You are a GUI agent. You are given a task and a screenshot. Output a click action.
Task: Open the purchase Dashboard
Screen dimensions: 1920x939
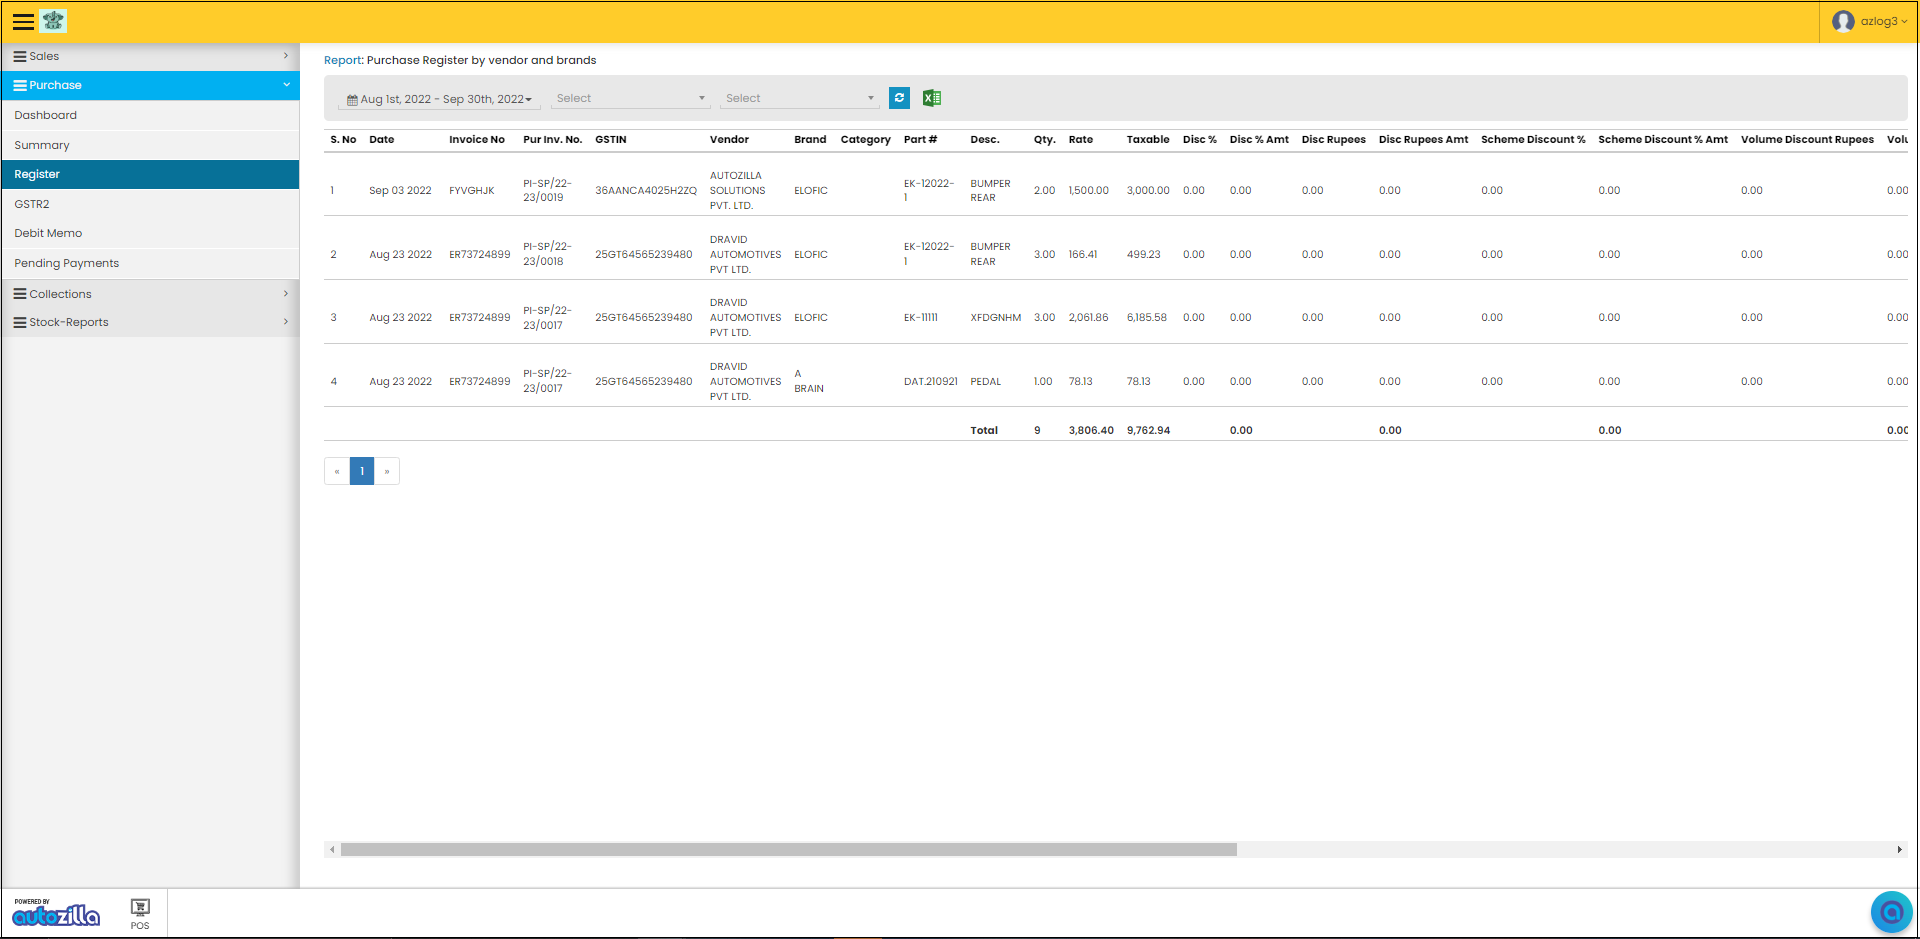(x=150, y=115)
